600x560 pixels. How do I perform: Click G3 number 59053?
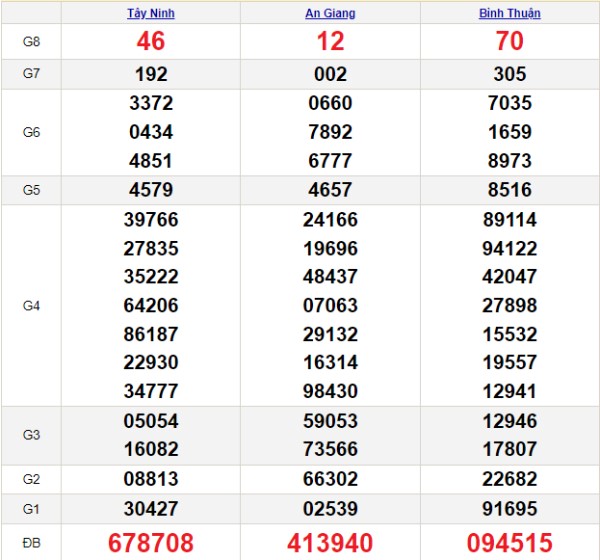click(x=330, y=421)
